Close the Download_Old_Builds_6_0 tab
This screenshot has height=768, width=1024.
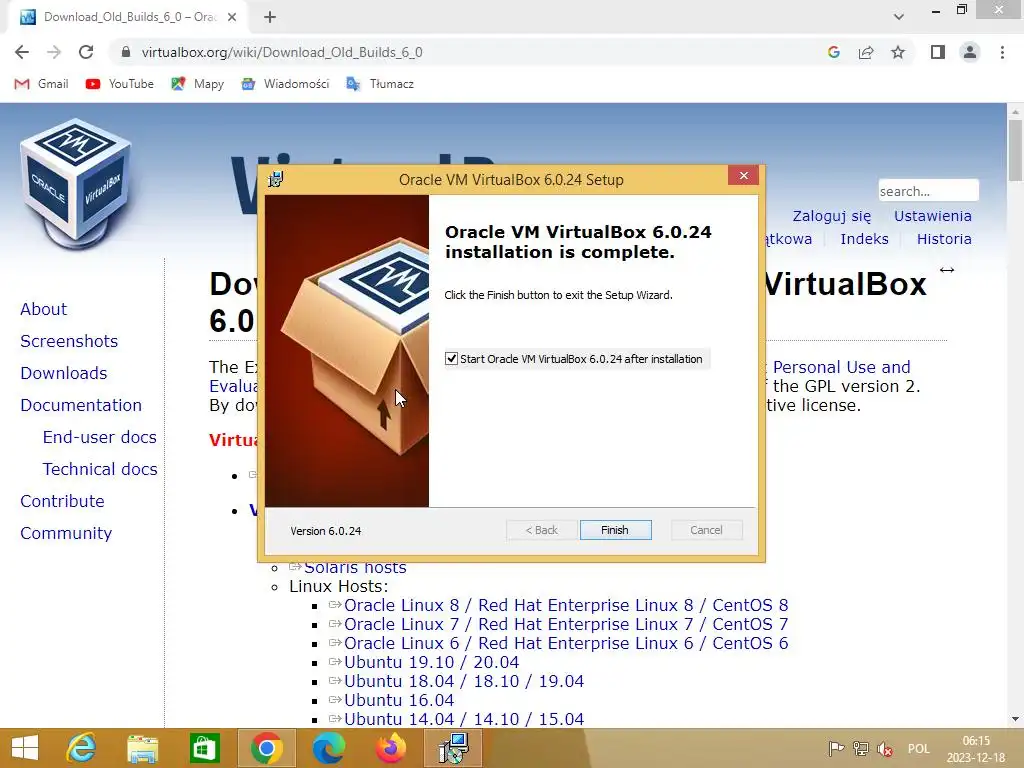click(x=232, y=17)
